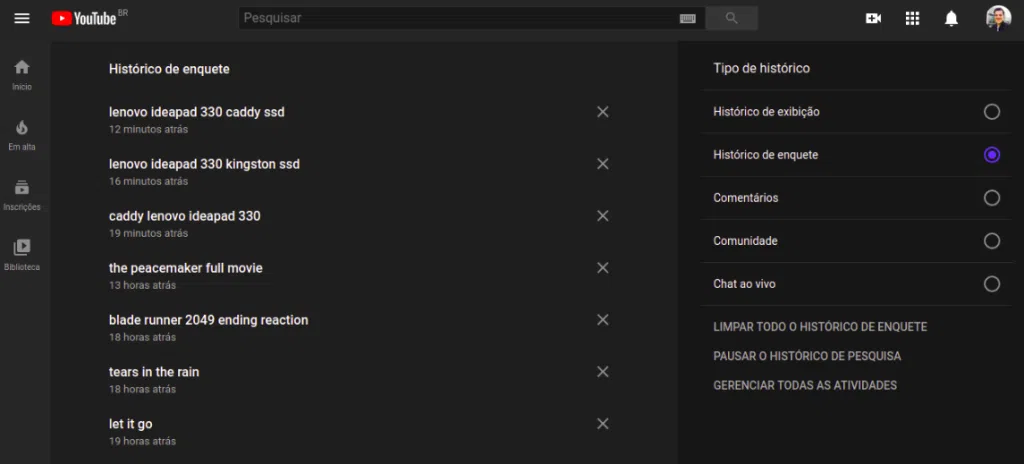Remove 'lenovo ideapad 330 caddy ssd' entry

(x=603, y=112)
